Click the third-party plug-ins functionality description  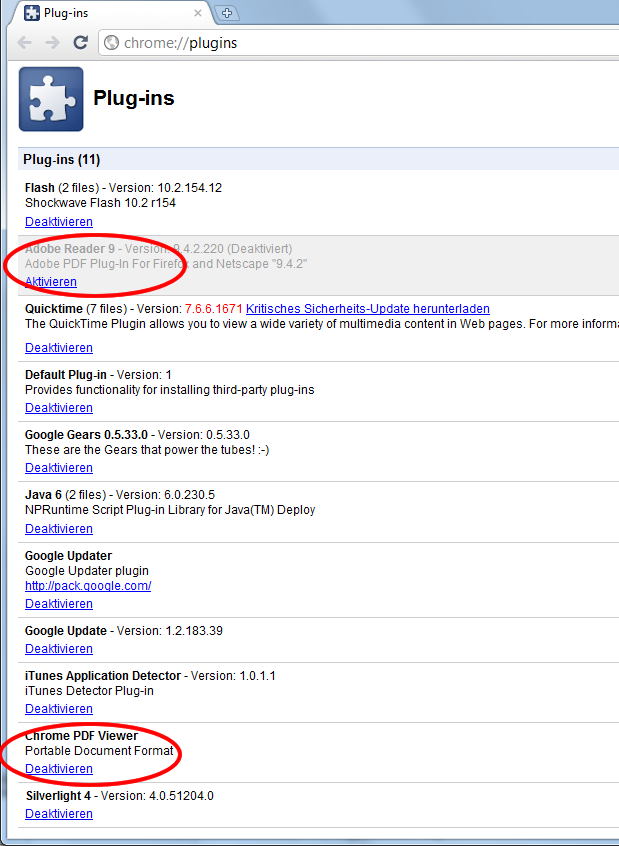[169, 390]
